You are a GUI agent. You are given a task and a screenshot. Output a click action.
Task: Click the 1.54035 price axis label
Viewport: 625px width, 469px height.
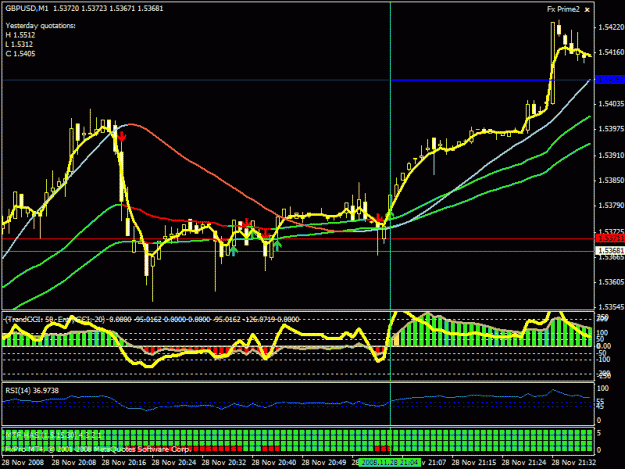tap(611, 104)
